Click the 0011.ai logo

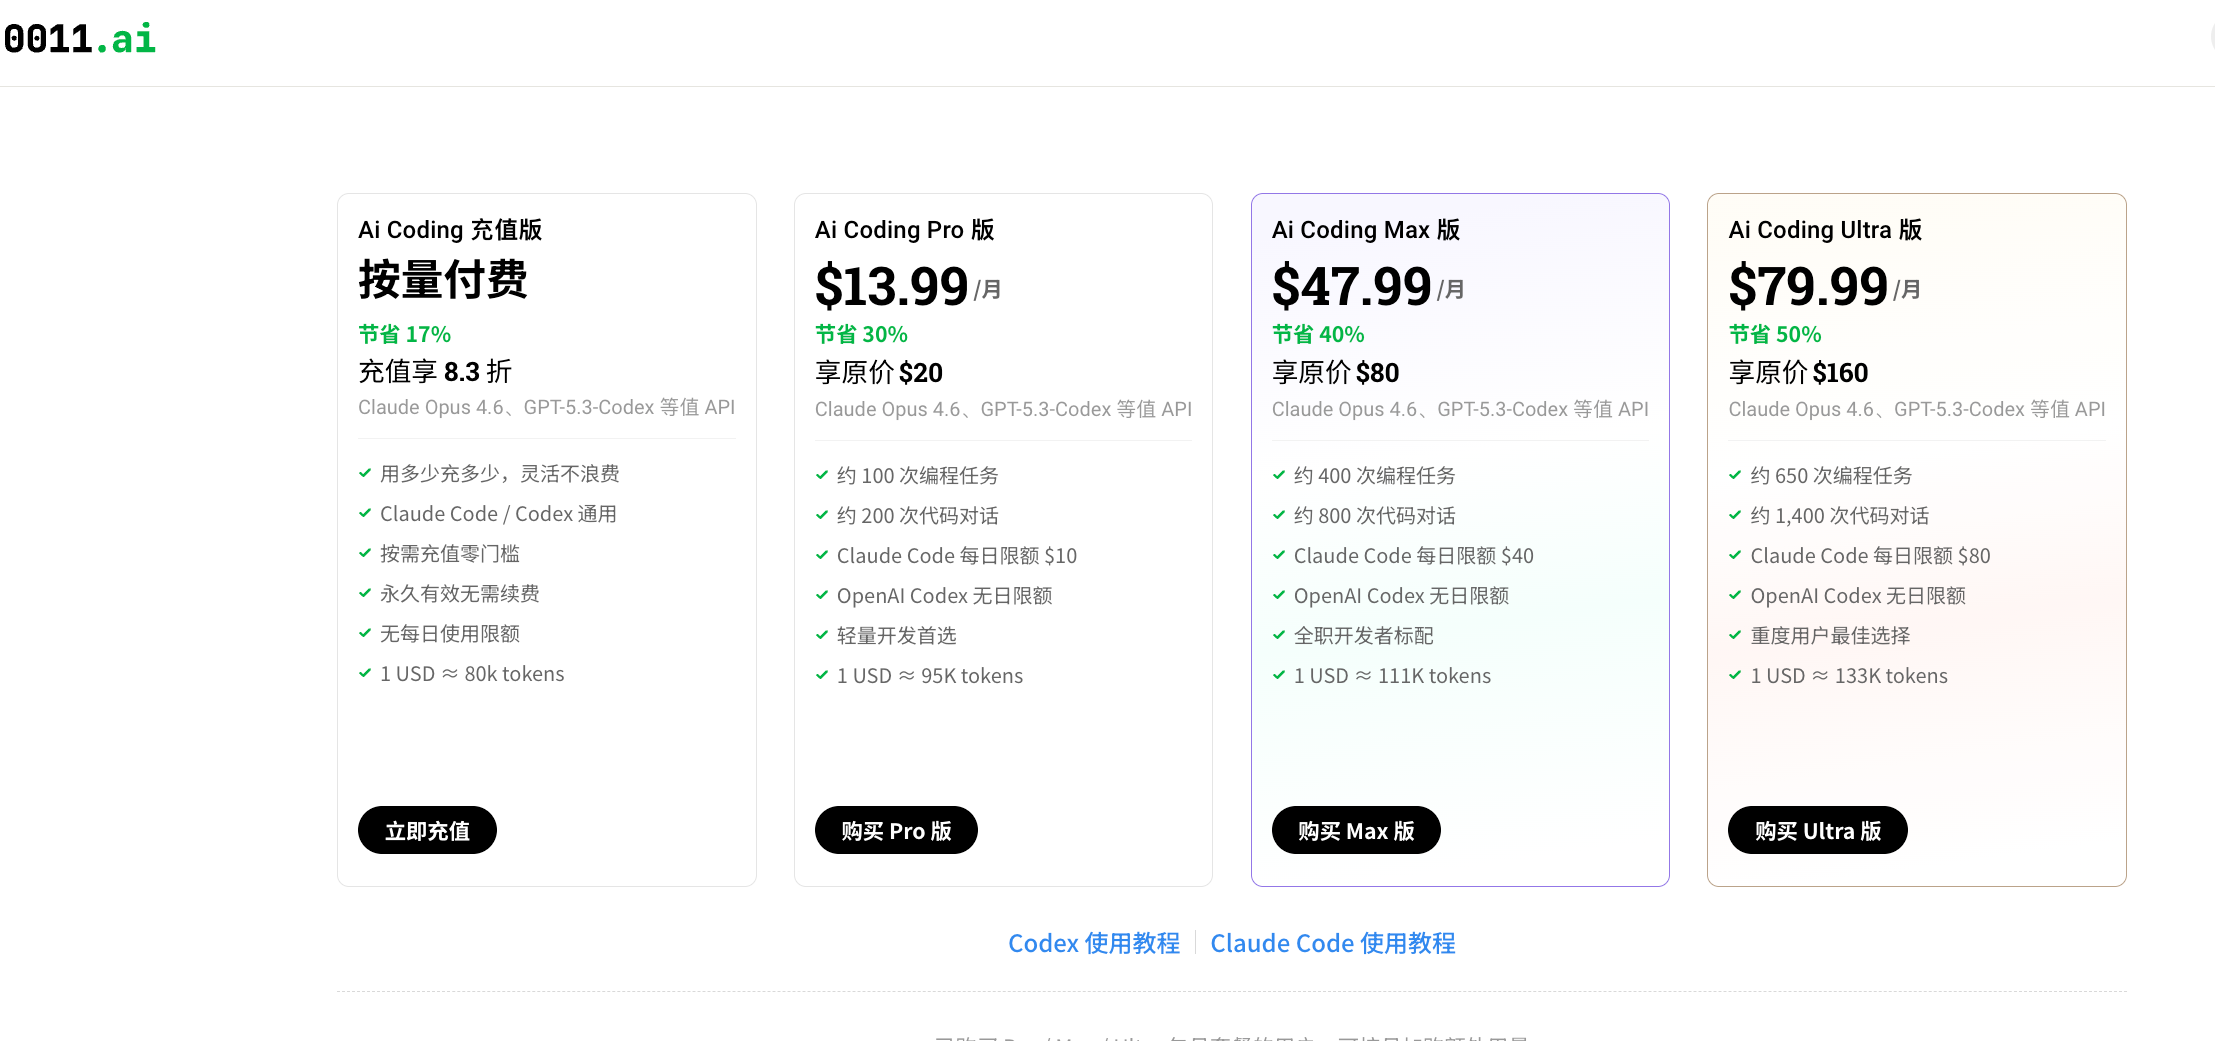coord(80,39)
